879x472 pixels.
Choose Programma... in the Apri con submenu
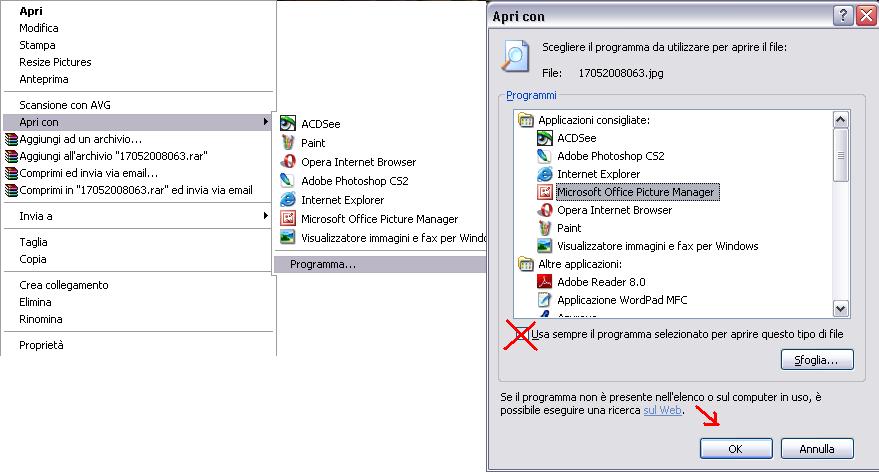coord(381,264)
